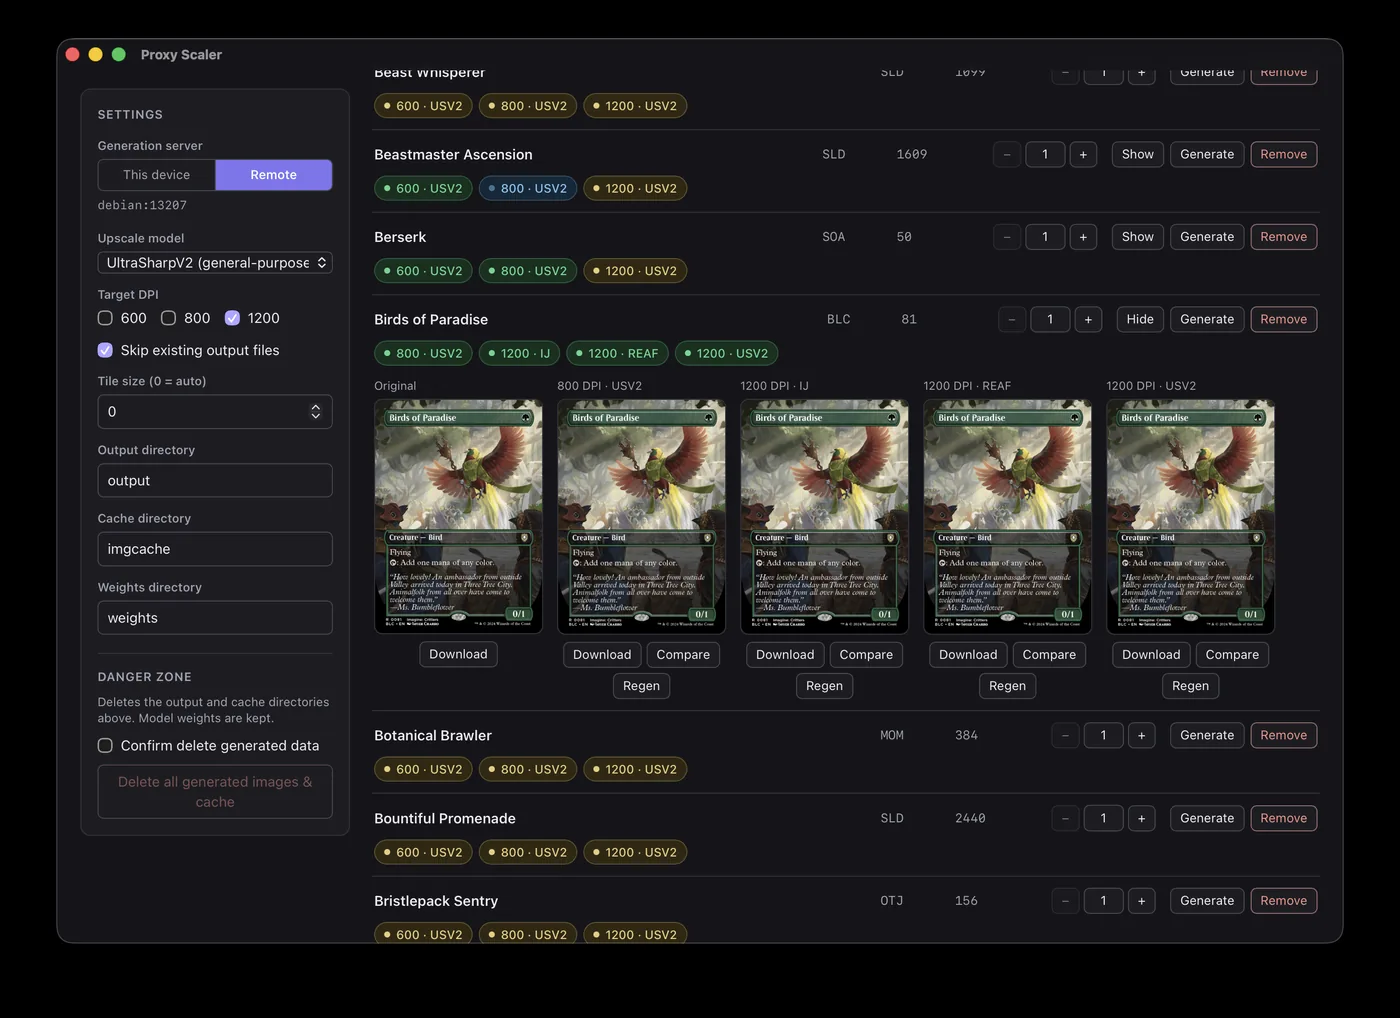Compare the 1200 DPI · REAF image

(x=1049, y=655)
